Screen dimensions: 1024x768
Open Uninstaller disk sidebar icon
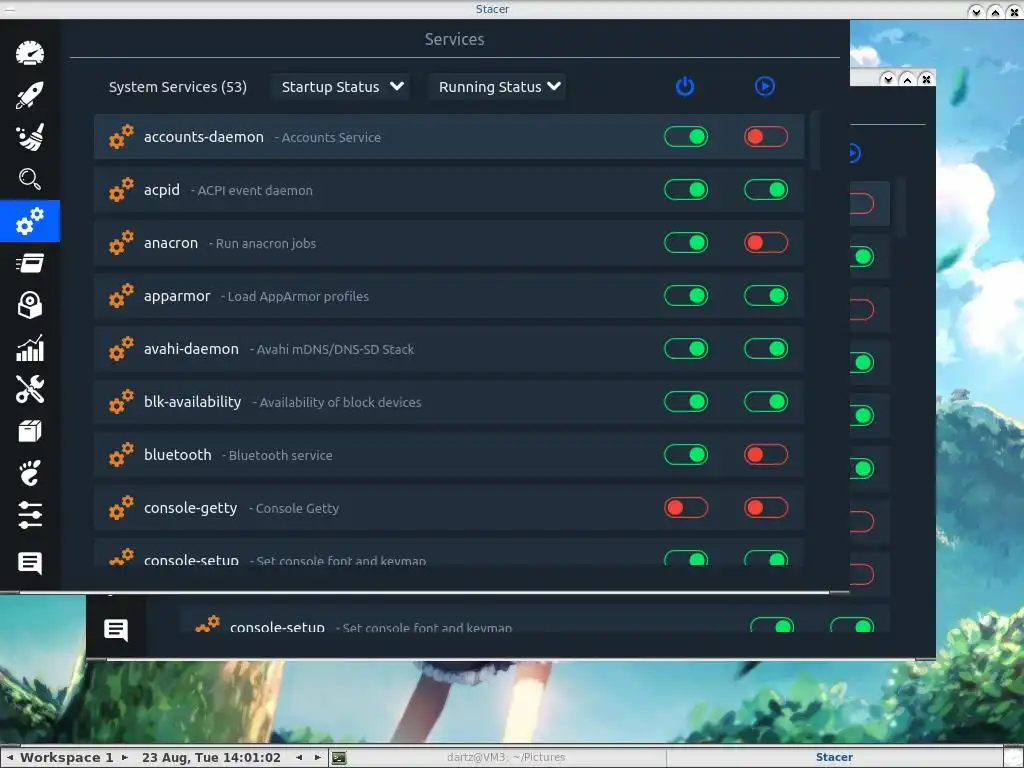[30, 305]
